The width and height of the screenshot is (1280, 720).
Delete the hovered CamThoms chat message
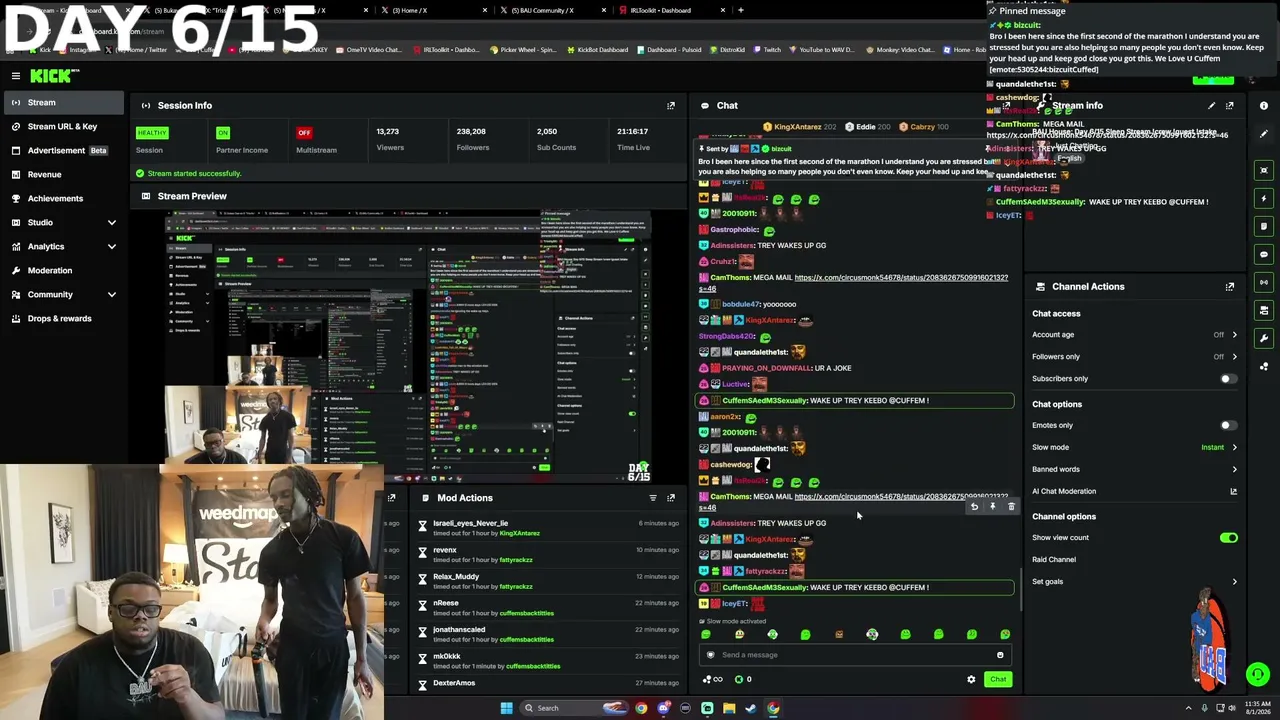click(x=1011, y=507)
